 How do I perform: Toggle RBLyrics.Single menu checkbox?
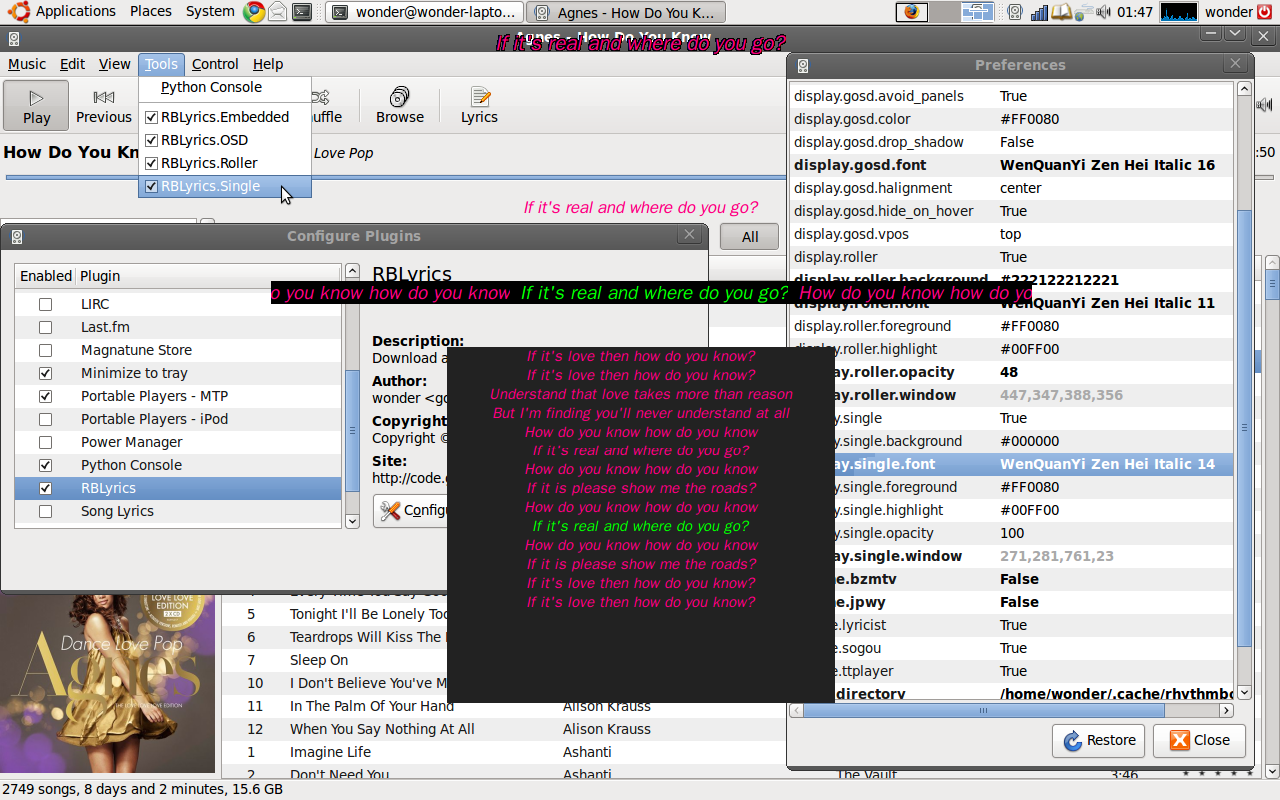152,186
